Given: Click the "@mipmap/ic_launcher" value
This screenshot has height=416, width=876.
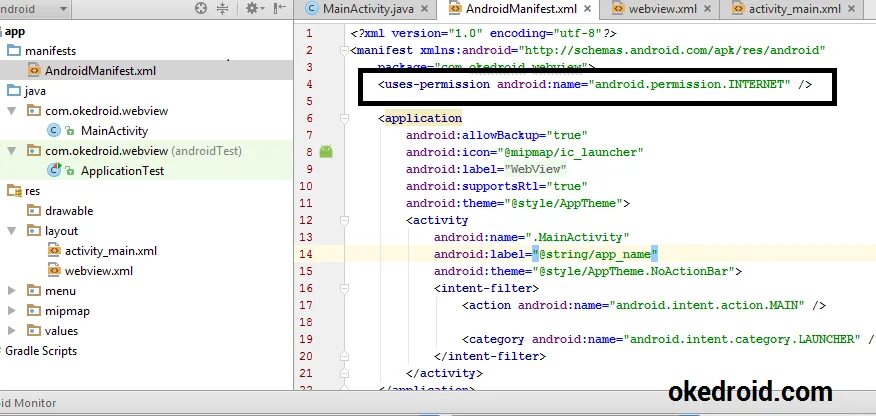Looking at the screenshot, I should (570, 152).
